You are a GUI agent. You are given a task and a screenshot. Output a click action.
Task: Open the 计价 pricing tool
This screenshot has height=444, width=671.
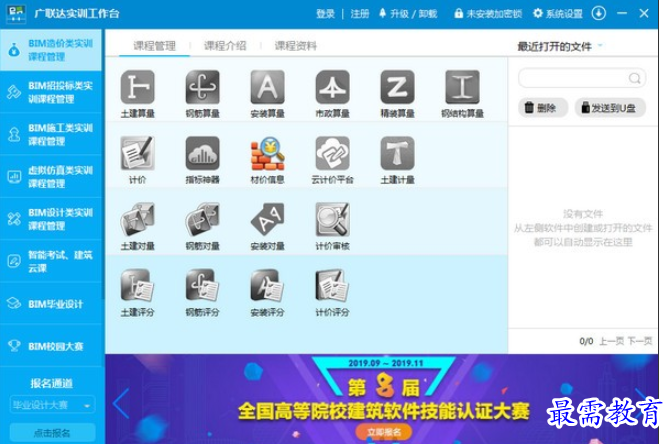137,153
